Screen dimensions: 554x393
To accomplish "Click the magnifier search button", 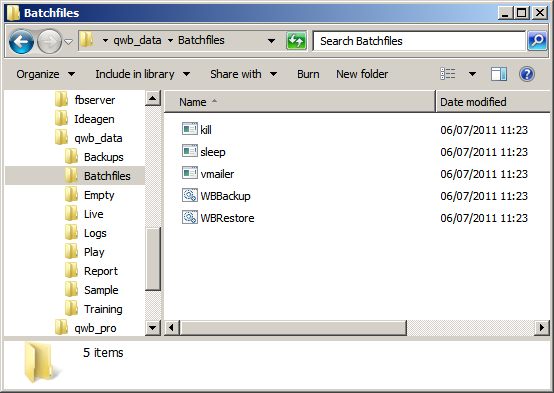I will point(537,41).
